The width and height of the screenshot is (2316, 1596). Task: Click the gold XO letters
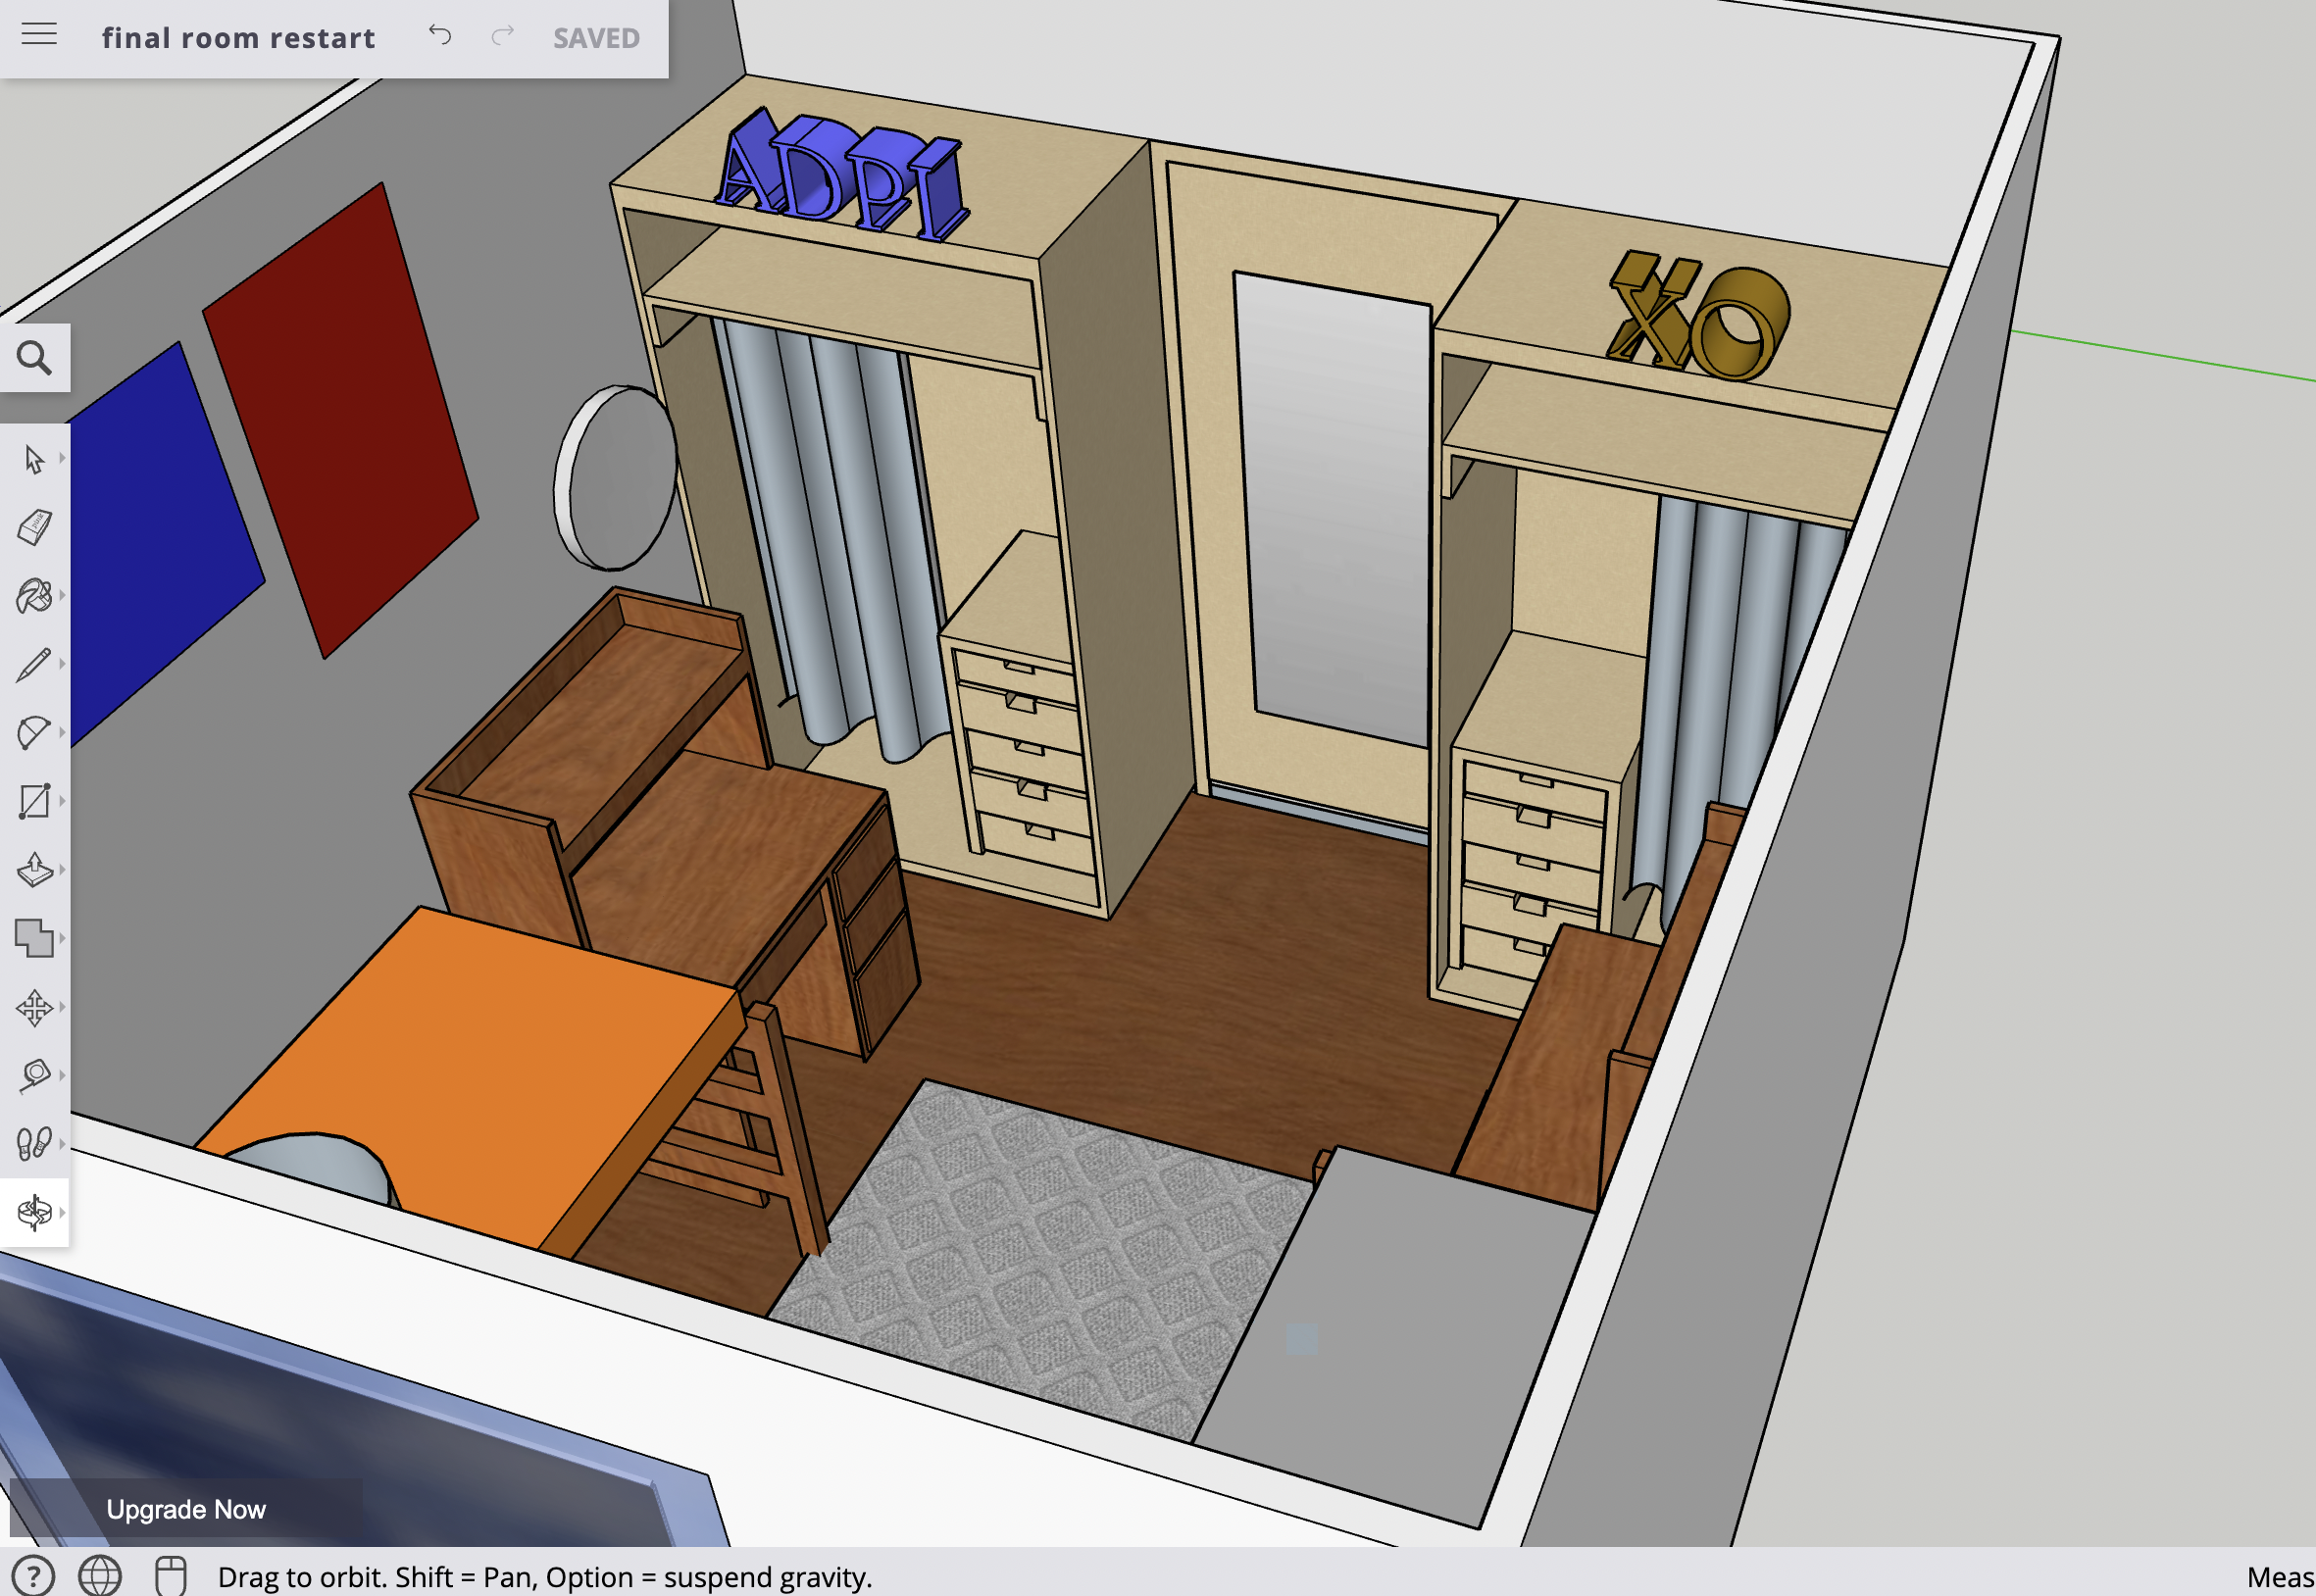pyautogui.click(x=1700, y=315)
